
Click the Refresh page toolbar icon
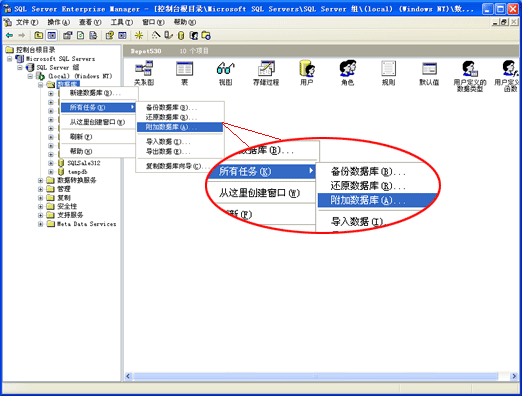pyautogui.click(x=81, y=35)
